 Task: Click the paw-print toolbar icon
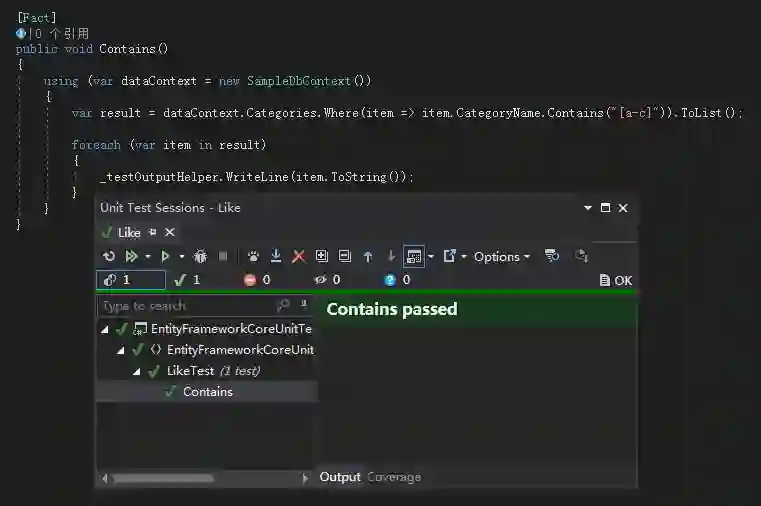pos(253,256)
